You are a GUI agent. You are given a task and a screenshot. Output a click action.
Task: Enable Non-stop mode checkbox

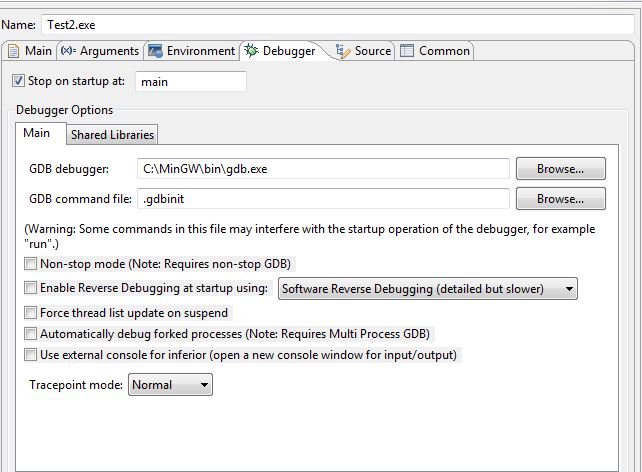tap(30, 264)
